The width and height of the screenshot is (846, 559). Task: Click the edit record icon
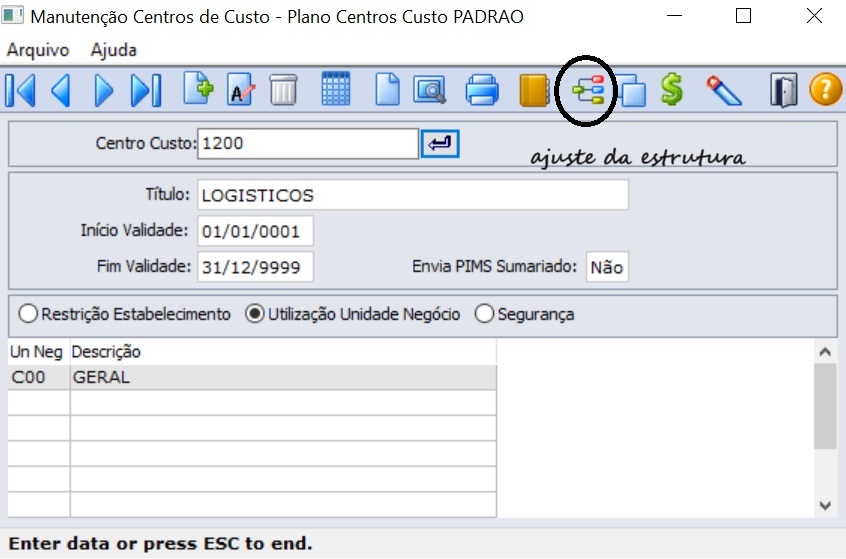coord(241,89)
